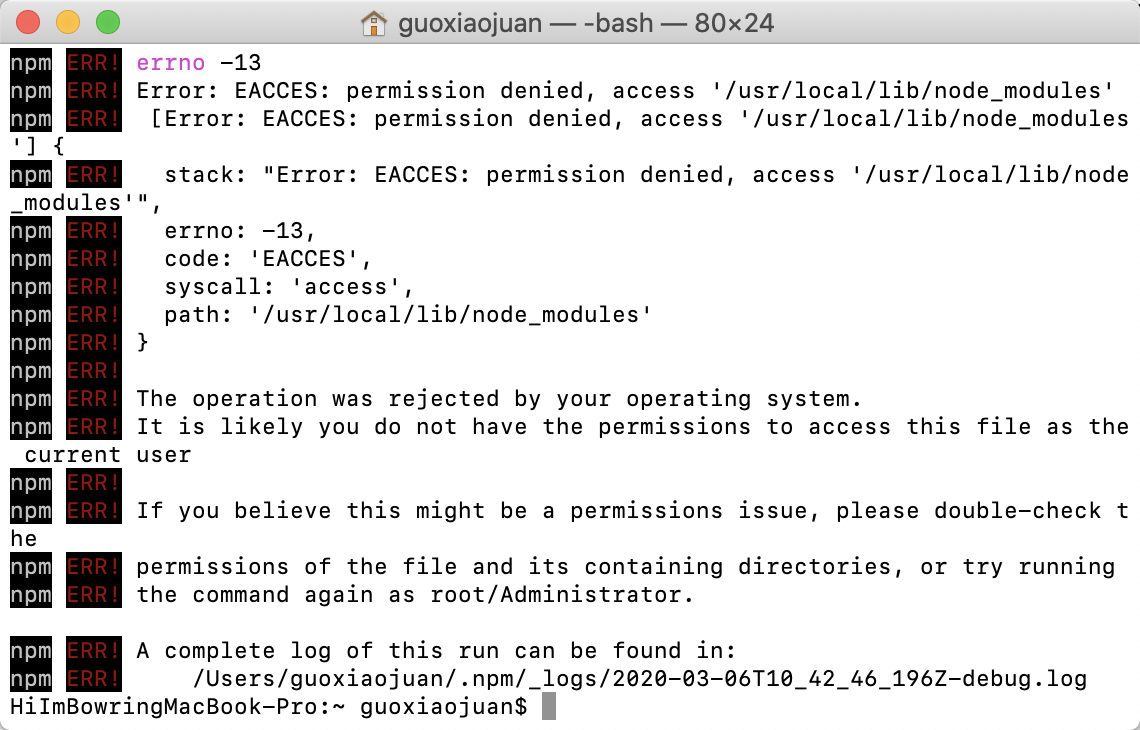Click the path: '/usr/local/lib/node_modules' line

coord(408,315)
